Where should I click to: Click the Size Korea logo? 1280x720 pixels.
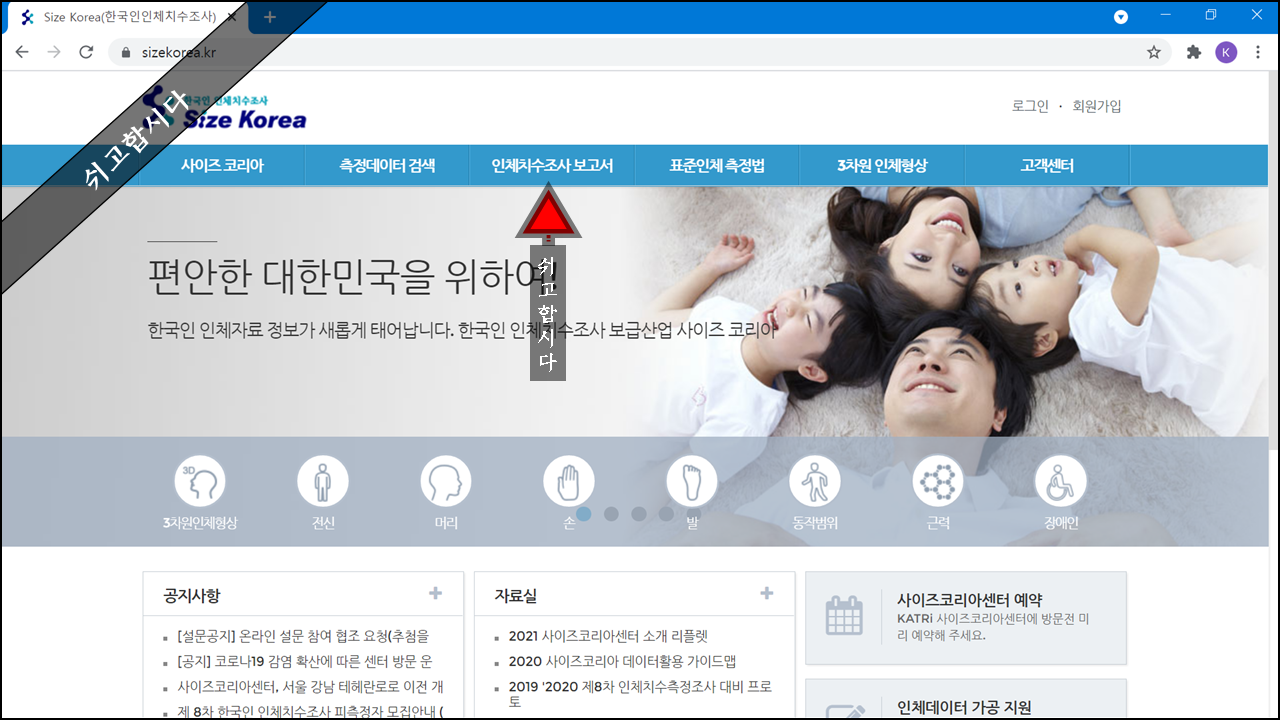point(225,110)
